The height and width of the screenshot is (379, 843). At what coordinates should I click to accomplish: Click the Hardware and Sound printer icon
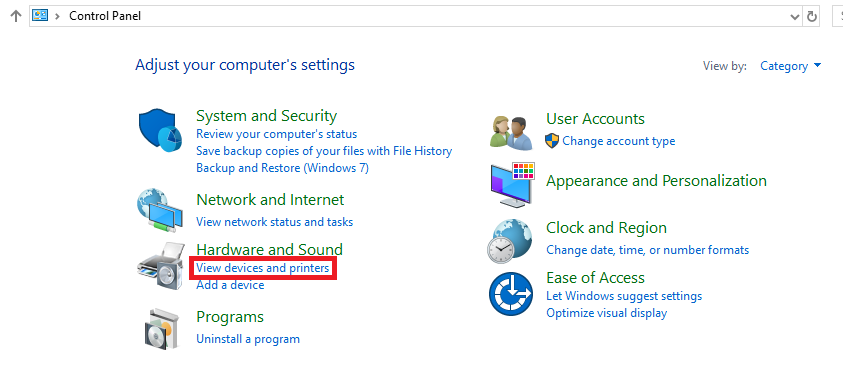tap(162, 264)
